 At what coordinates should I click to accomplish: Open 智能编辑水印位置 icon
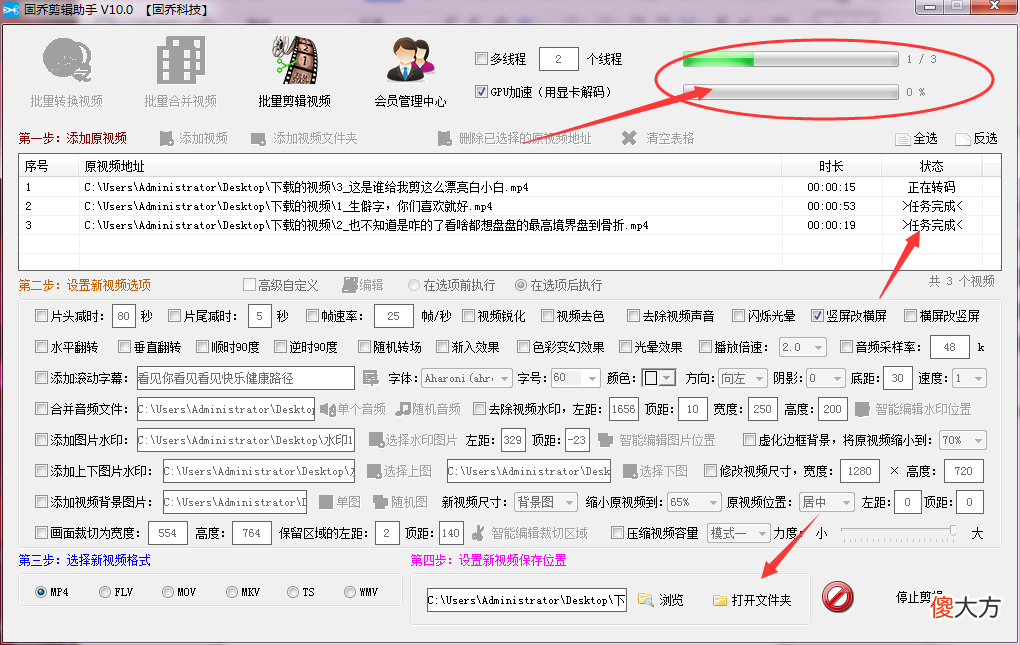863,409
